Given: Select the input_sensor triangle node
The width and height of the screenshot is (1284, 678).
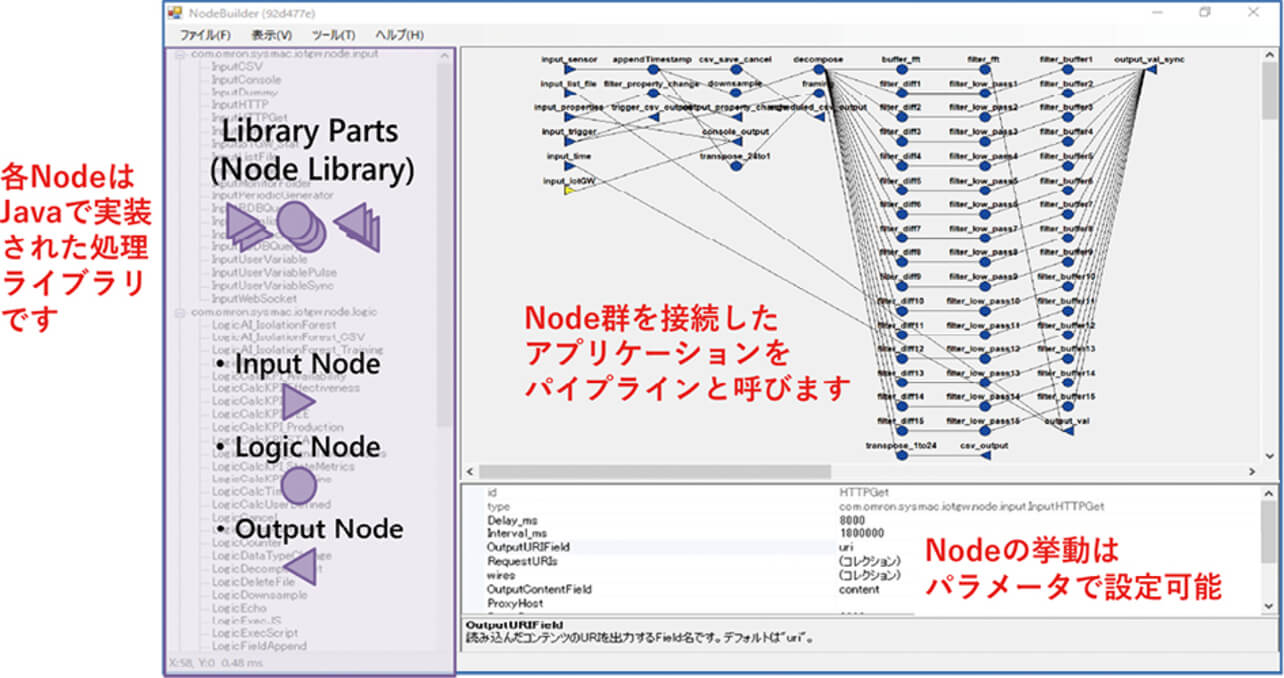Looking at the screenshot, I should [x=567, y=70].
